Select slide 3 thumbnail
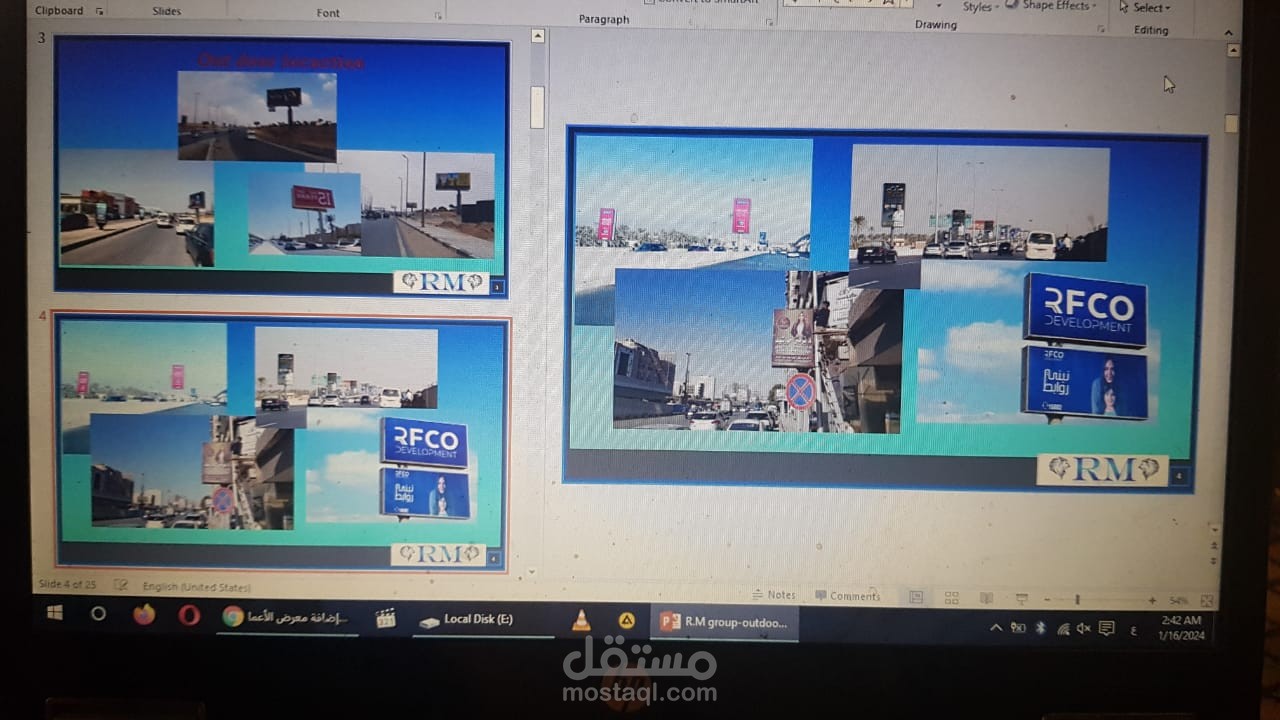This screenshot has width=1280, height=720. pyautogui.click(x=282, y=167)
